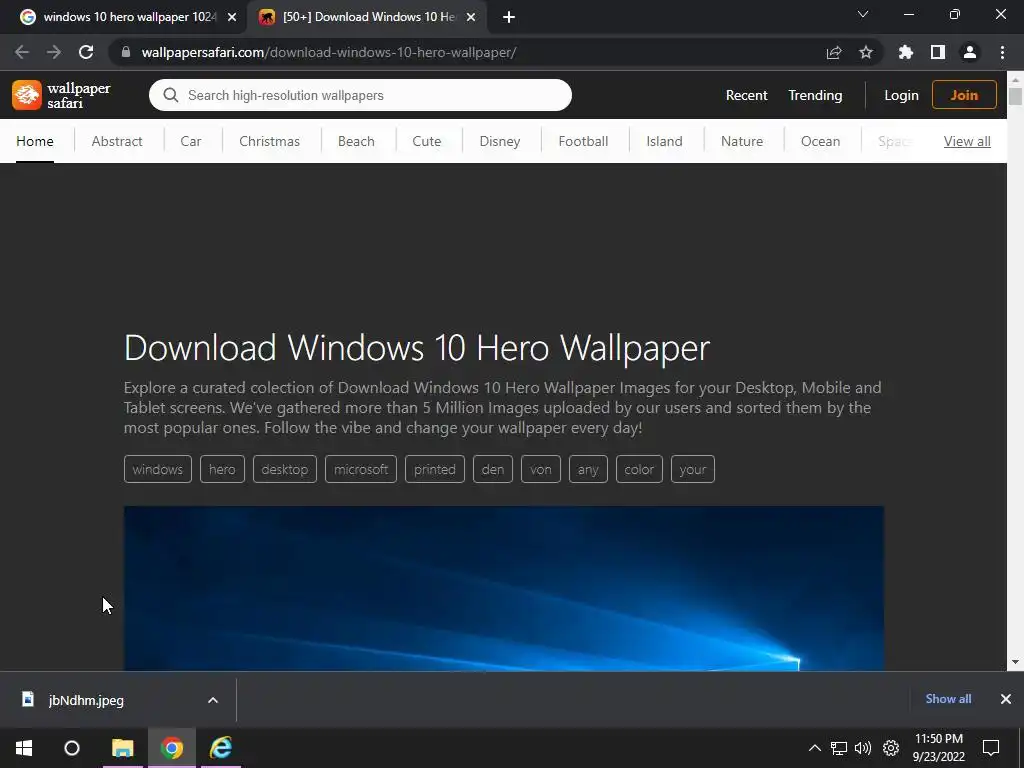This screenshot has height=768, width=1024.
Task: Select the Download Windows 10 Hero tab
Action: click(368, 17)
